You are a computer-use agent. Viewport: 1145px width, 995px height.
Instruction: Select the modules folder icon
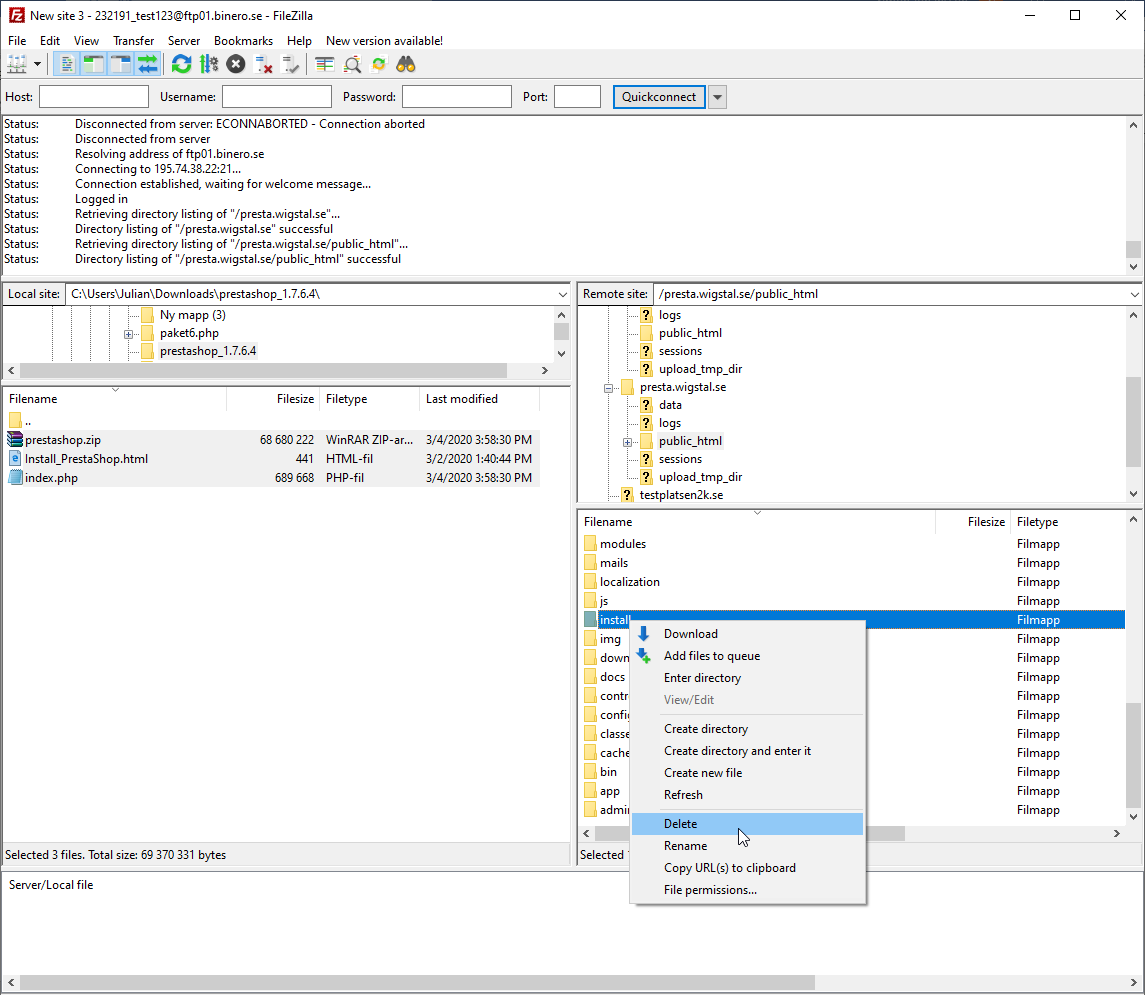pyautogui.click(x=591, y=544)
